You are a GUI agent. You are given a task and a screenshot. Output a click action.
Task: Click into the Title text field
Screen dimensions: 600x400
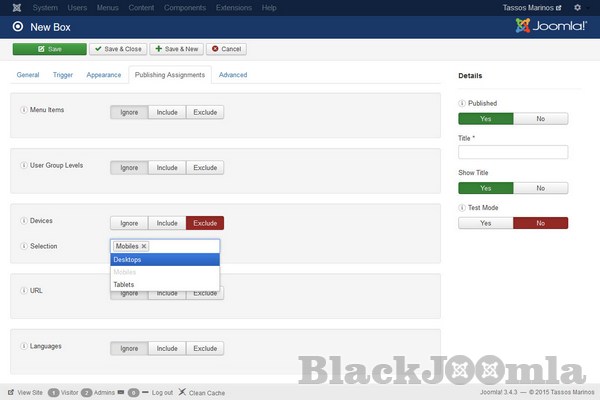tap(512, 152)
